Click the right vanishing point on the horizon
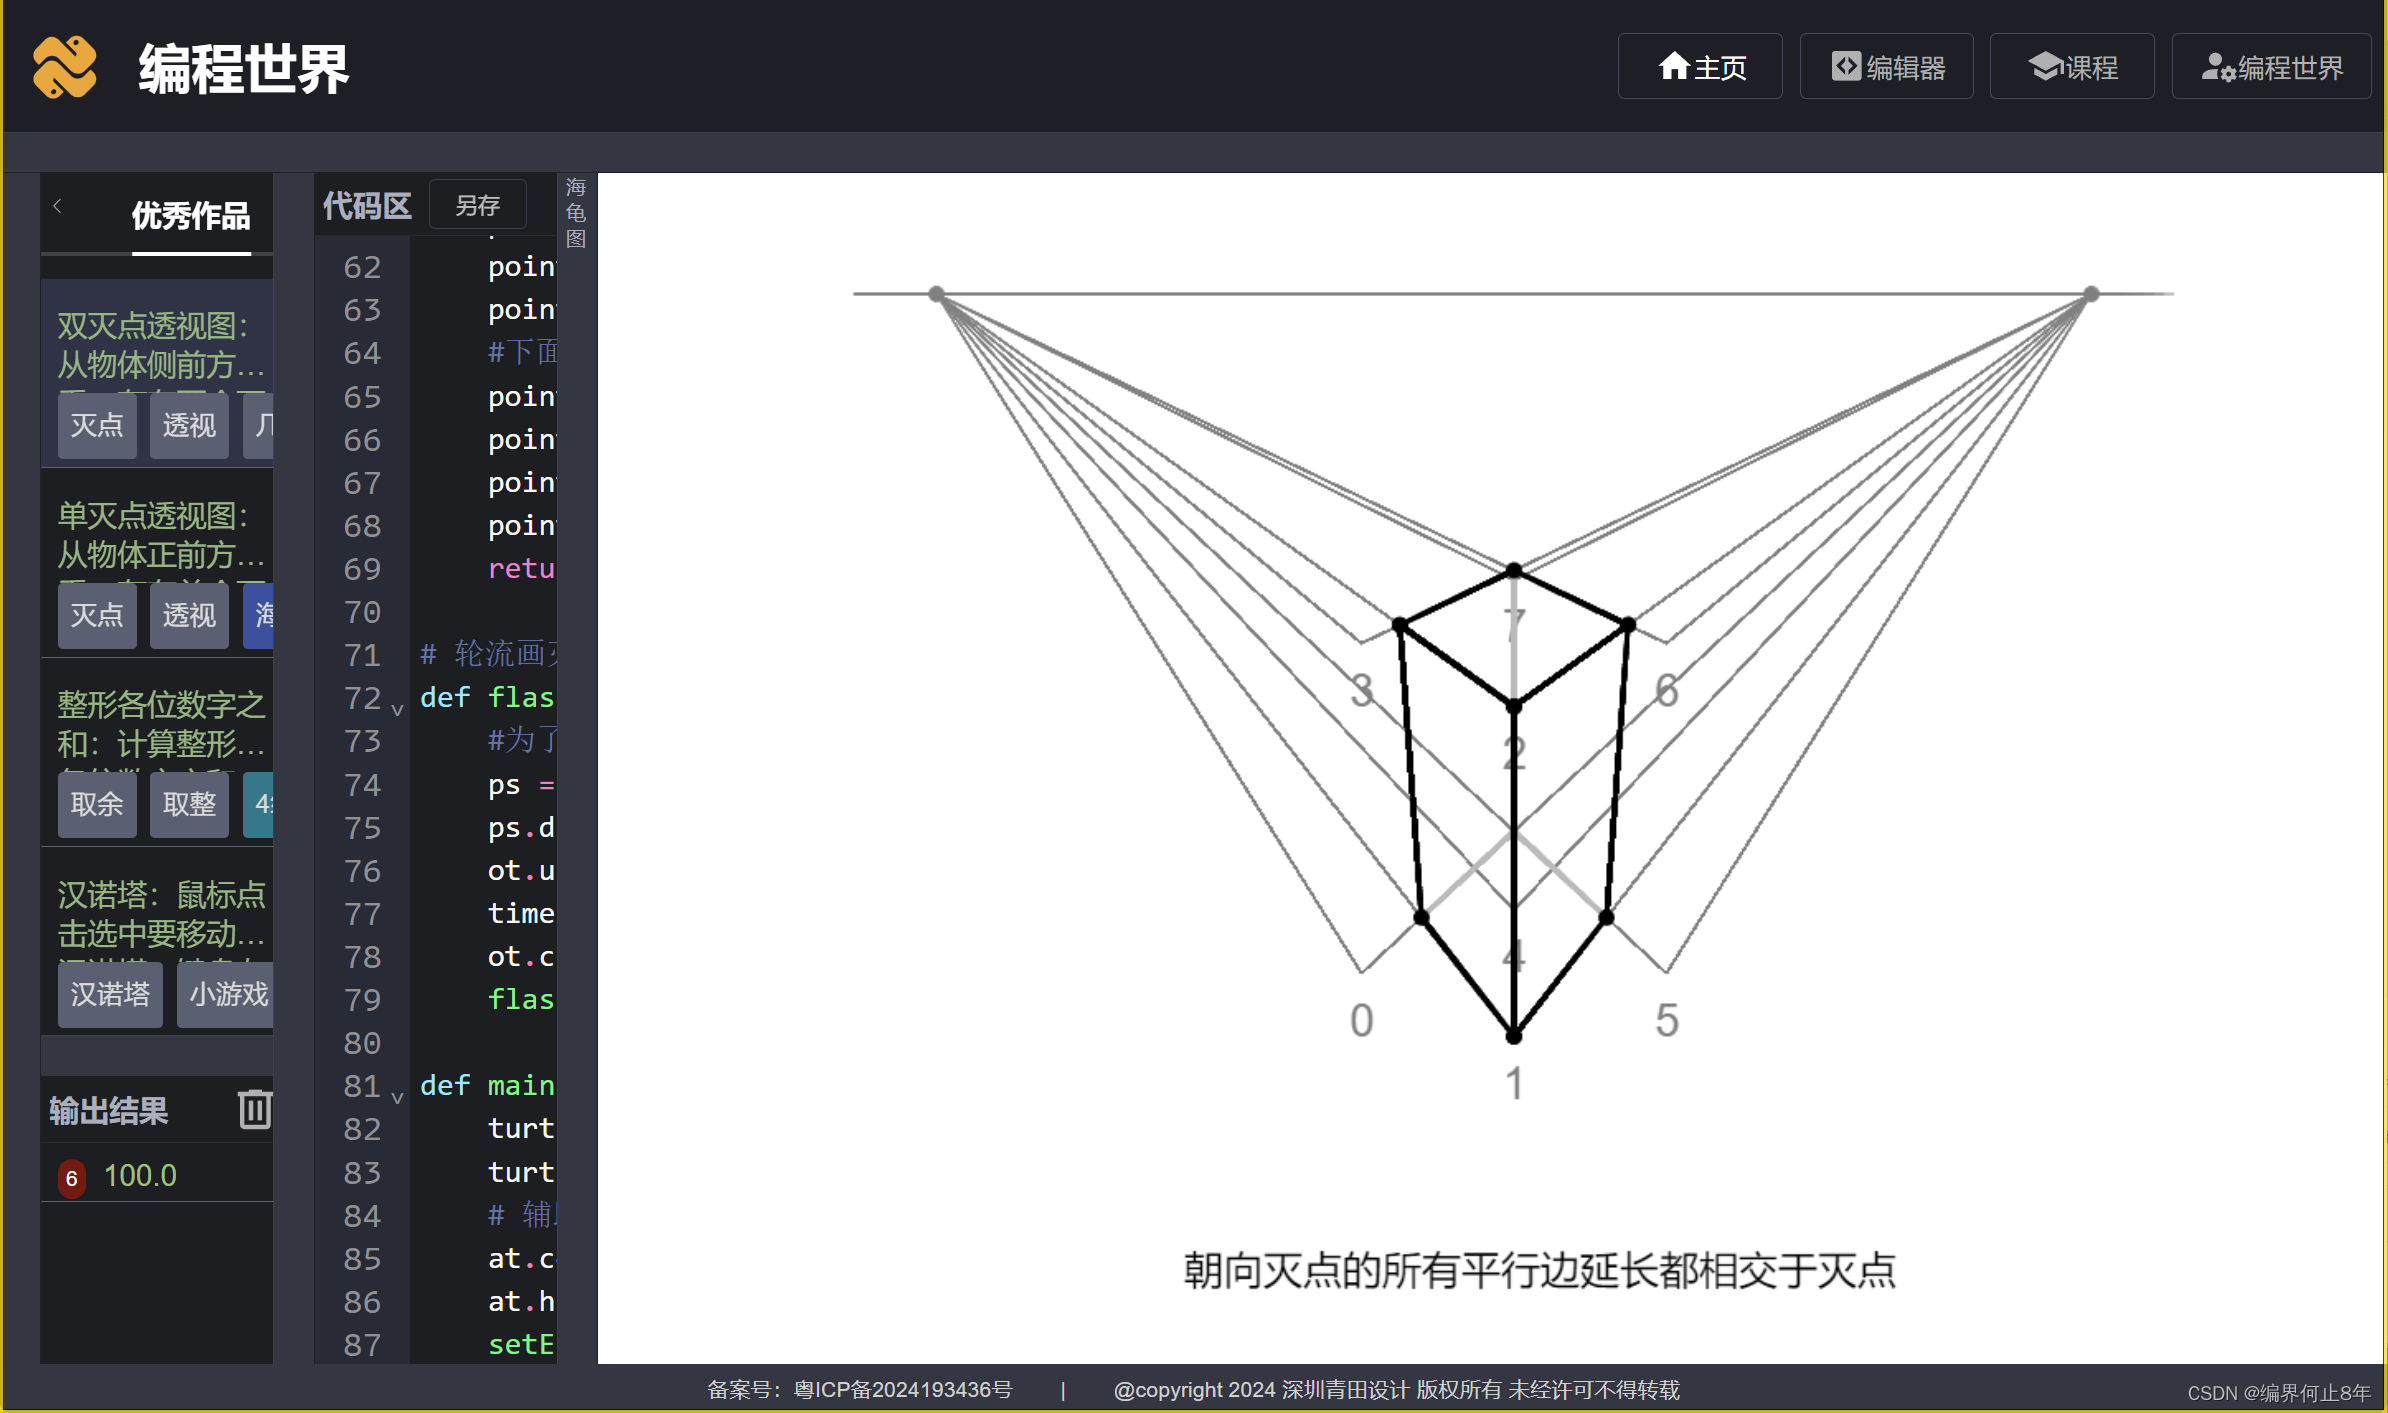The height and width of the screenshot is (1413, 2388). 2091,294
